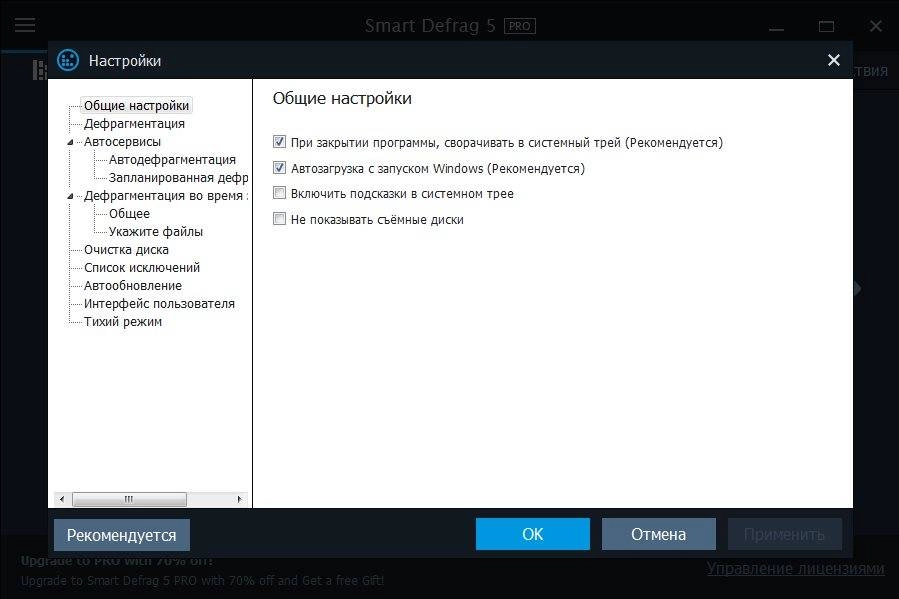This screenshot has width=899, height=599.
Task: Click the Общие настройки heading in the settings pane
Action: 342,98
